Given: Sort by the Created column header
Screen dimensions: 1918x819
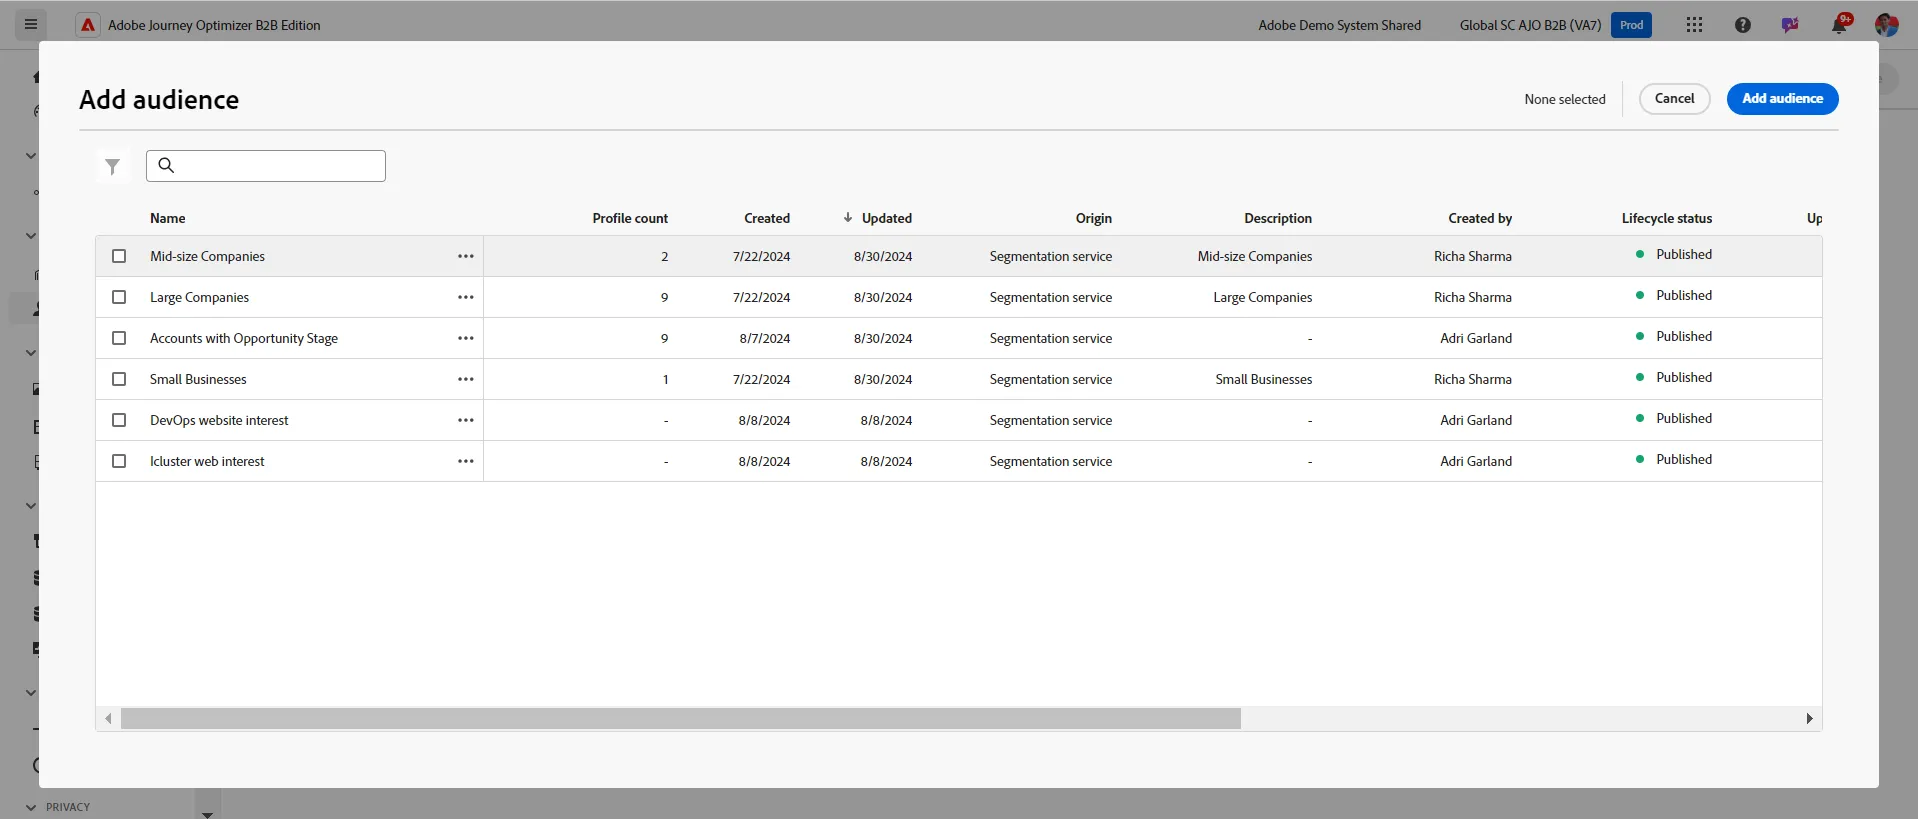Looking at the screenshot, I should (767, 218).
